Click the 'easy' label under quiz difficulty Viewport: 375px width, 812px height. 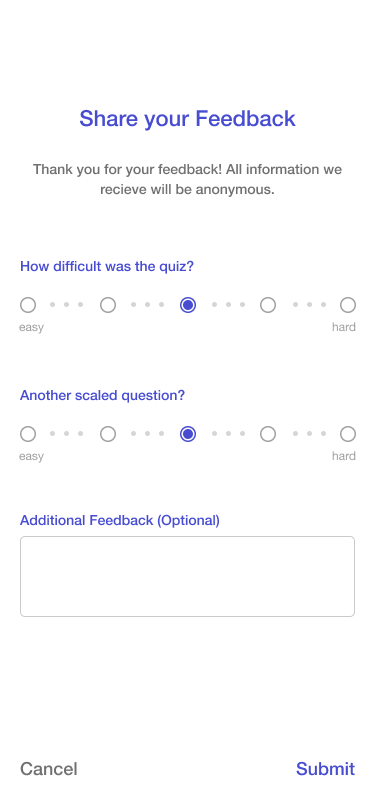click(31, 327)
